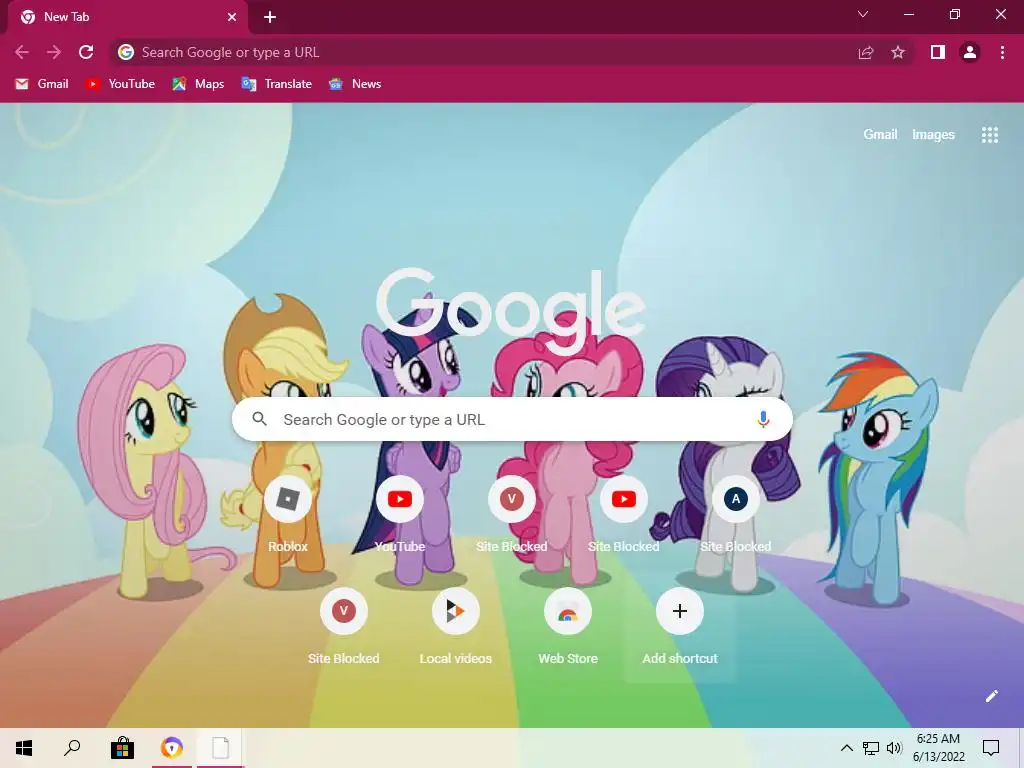Close the New Tab tab
Screen dimensions: 1024x768
232,18
